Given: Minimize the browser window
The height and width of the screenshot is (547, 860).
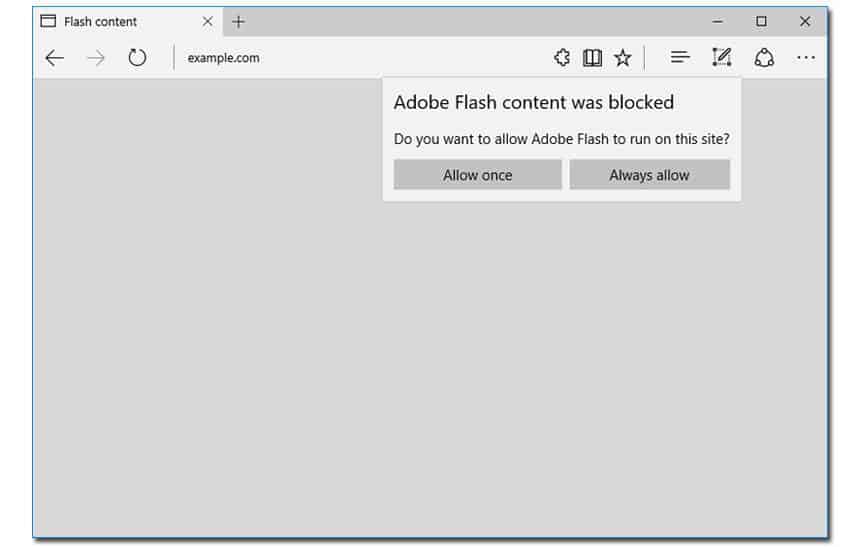Looking at the screenshot, I should coord(717,21).
